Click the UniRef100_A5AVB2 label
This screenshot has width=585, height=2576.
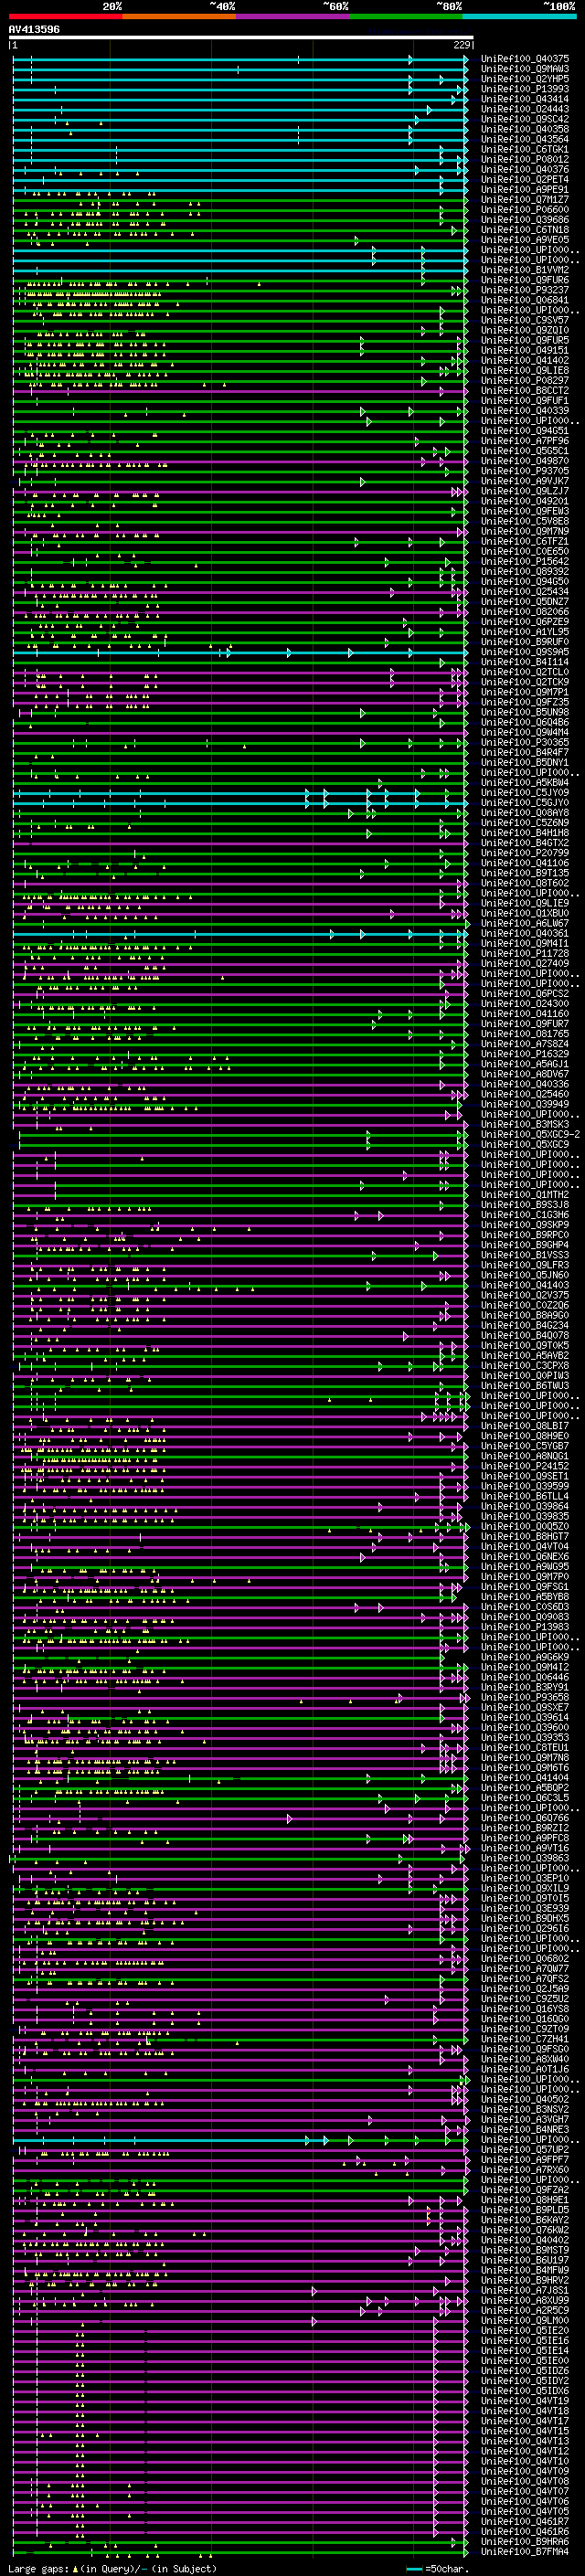[525, 1356]
